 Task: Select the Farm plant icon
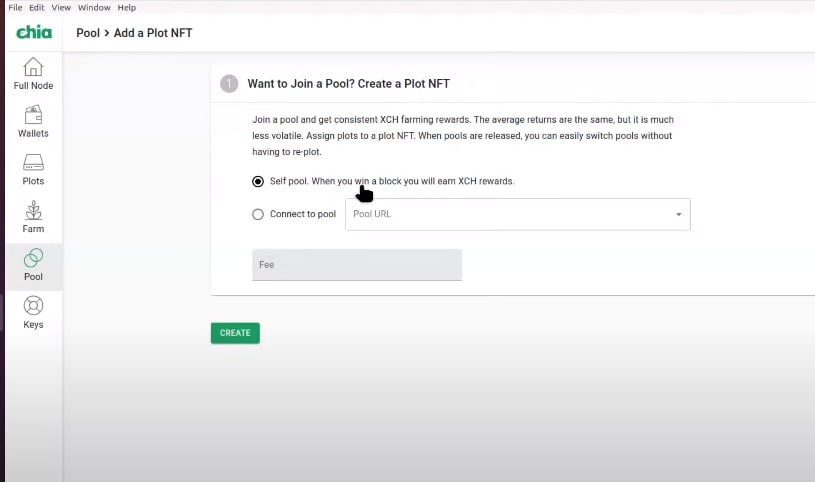coord(33,210)
